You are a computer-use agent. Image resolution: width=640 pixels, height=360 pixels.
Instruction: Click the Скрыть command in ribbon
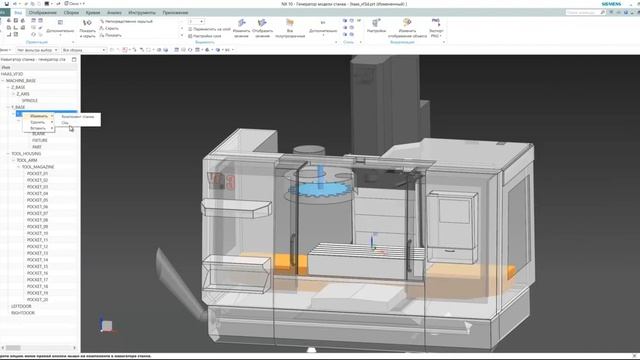point(109,28)
